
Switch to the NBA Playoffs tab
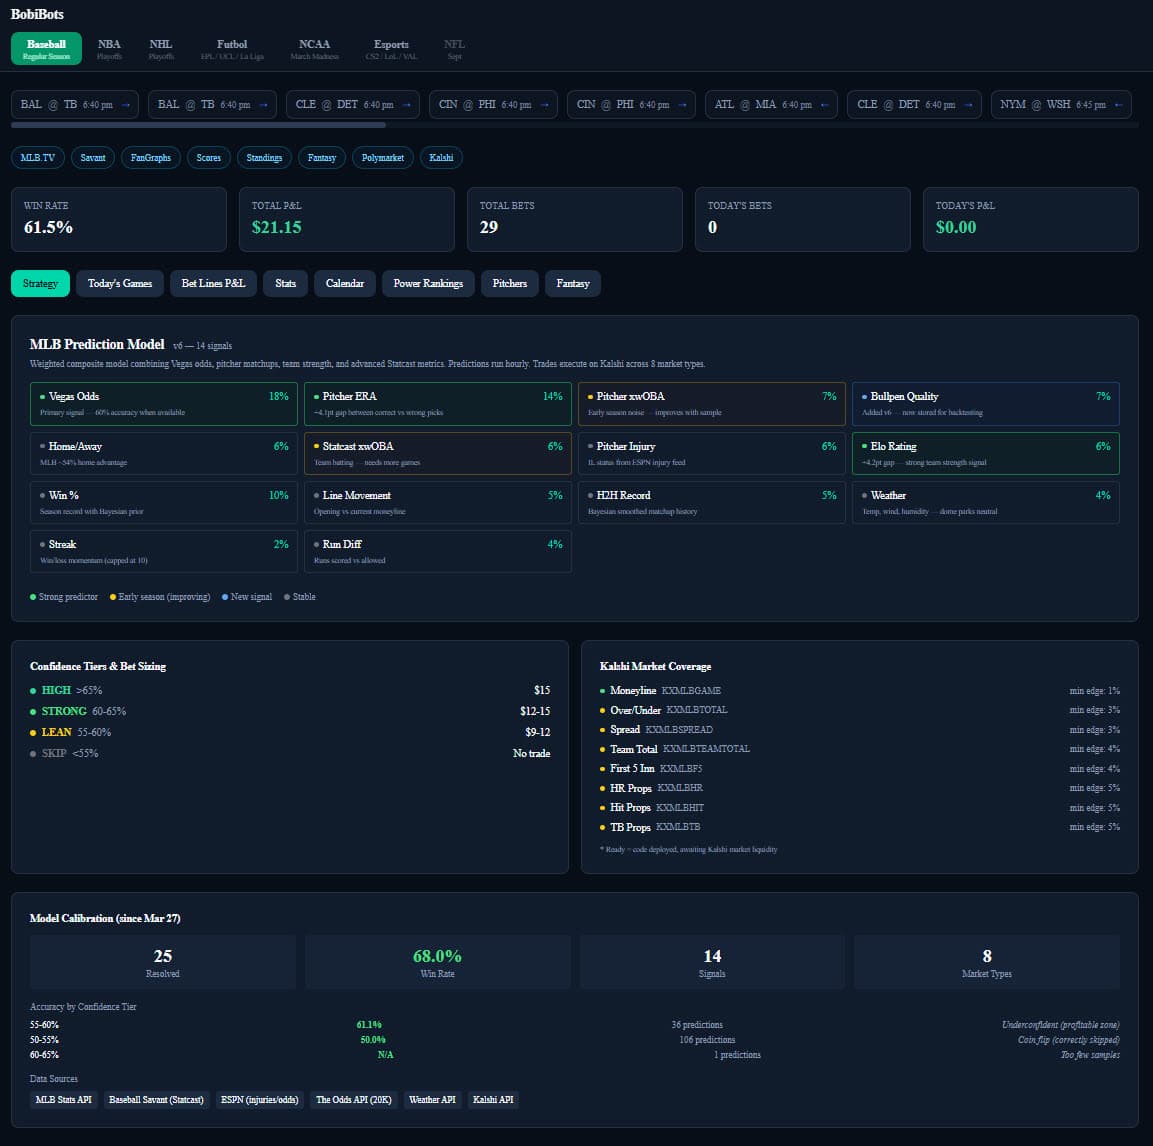coord(110,49)
